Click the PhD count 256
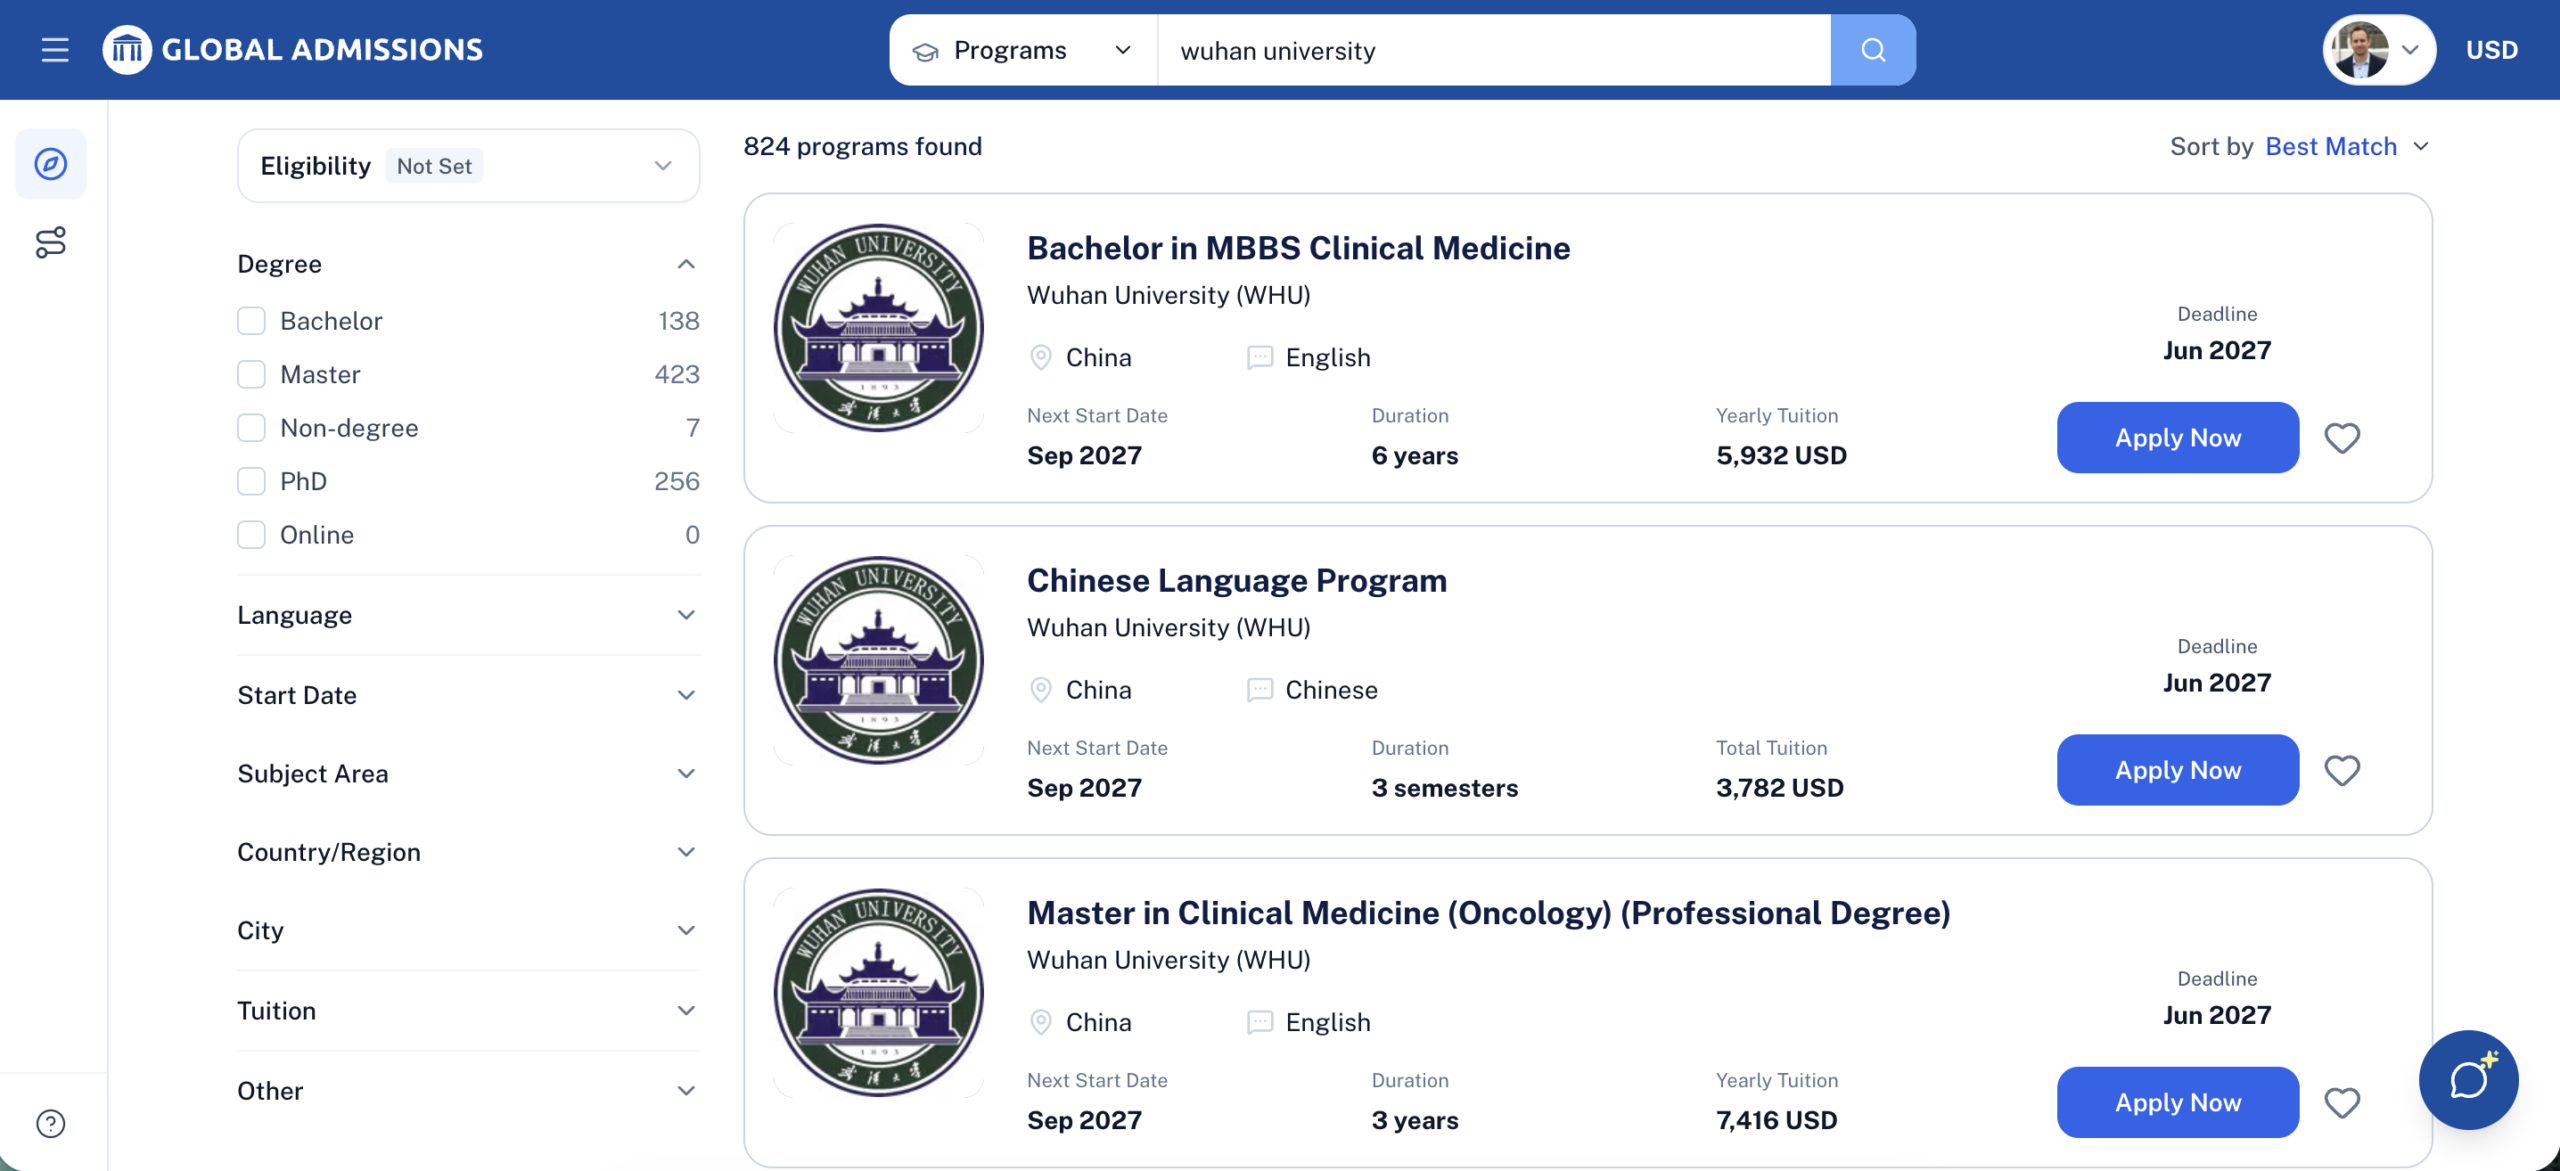Image resolution: width=2560 pixels, height=1171 pixels. [676, 482]
